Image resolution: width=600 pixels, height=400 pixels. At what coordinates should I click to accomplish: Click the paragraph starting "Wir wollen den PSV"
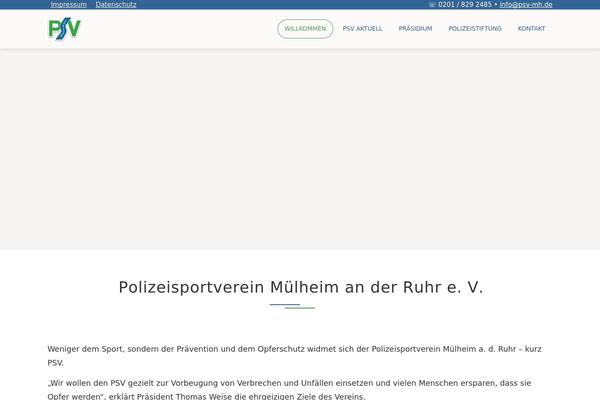click(x=289, y=389)
